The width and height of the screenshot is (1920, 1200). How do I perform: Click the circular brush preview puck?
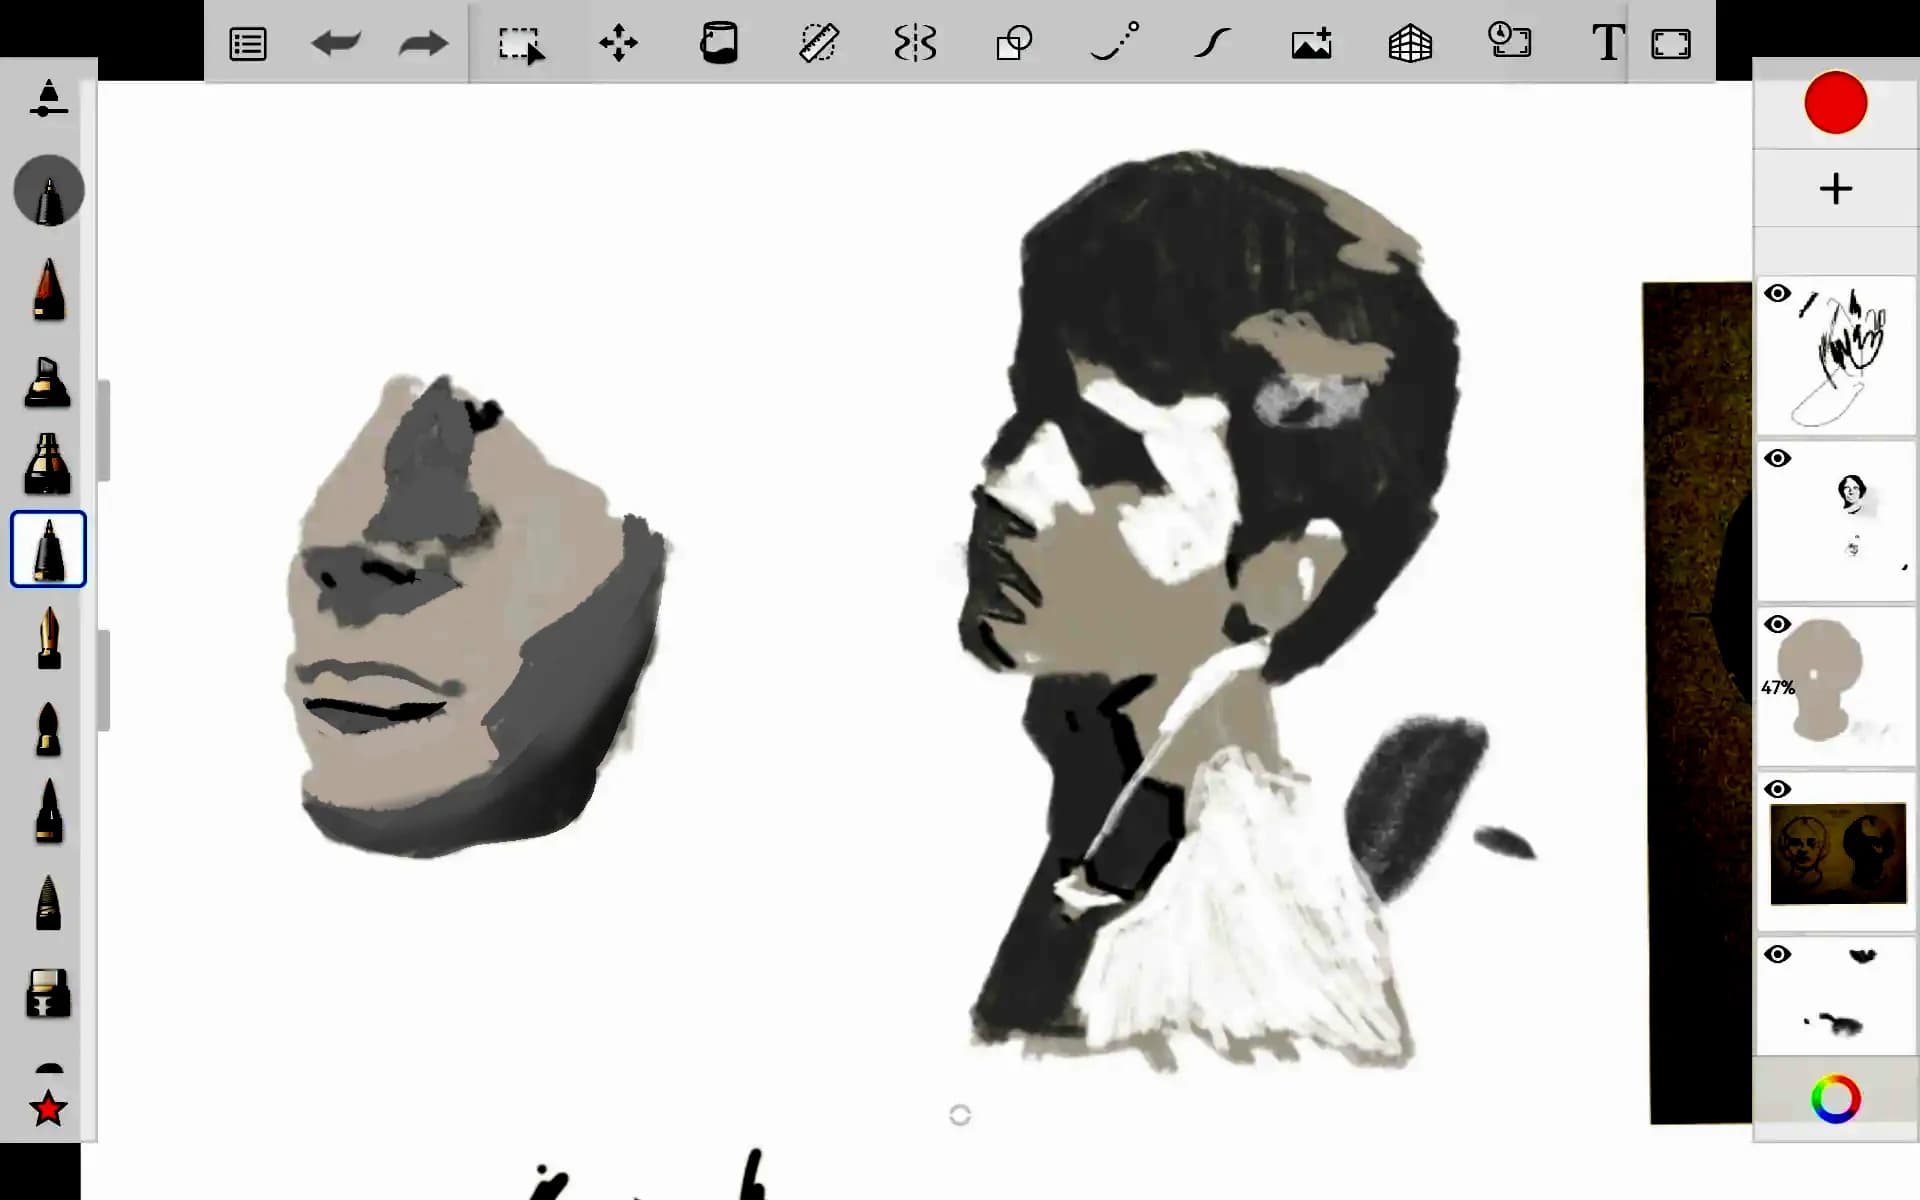pyautogui.click(x=49, y=190)
